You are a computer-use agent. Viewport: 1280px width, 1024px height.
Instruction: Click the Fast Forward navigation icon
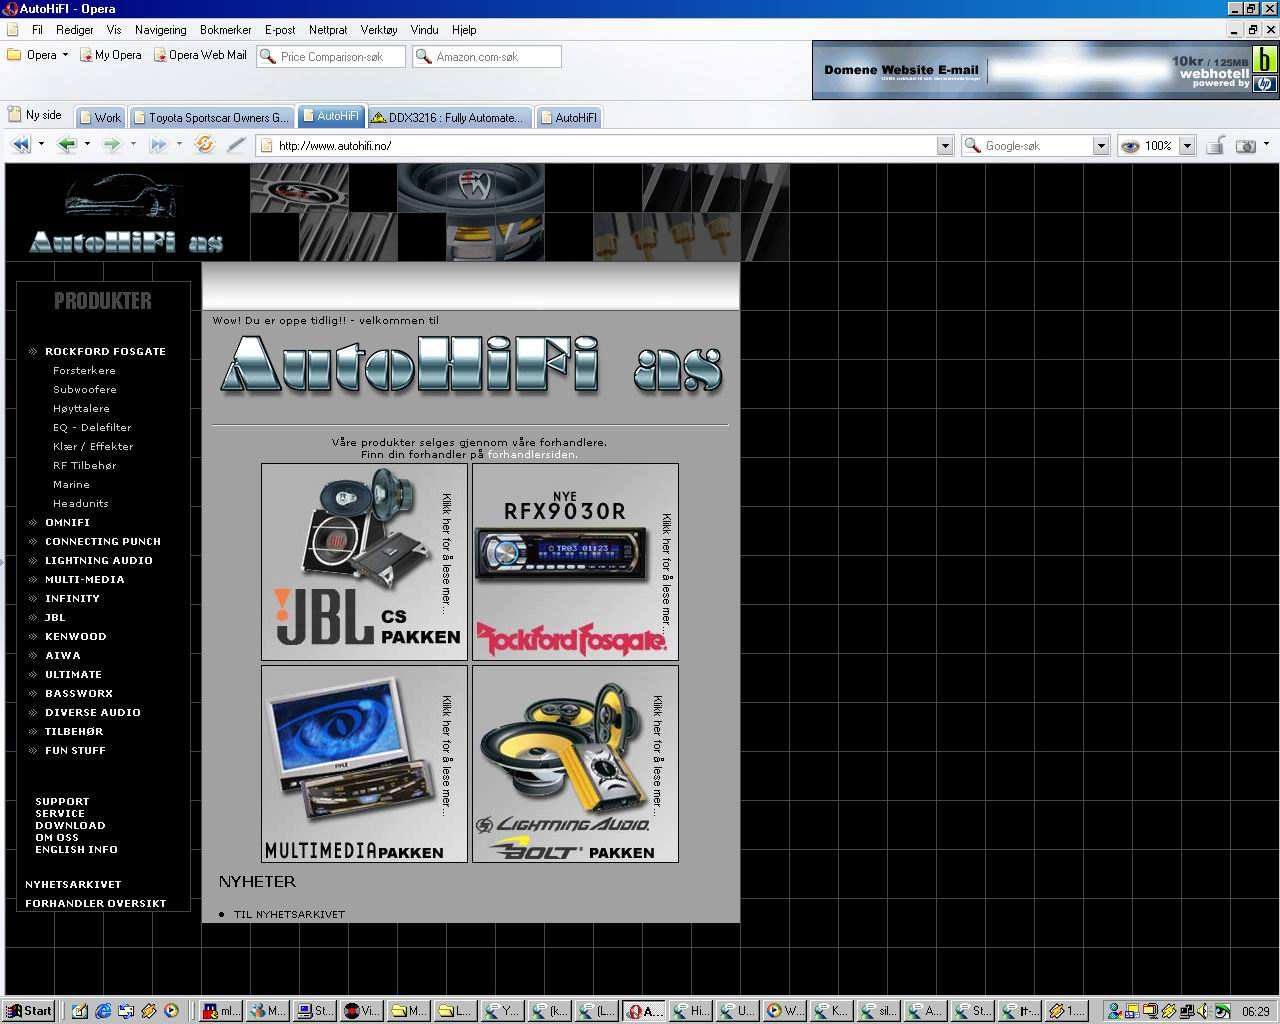click(158, 145)
